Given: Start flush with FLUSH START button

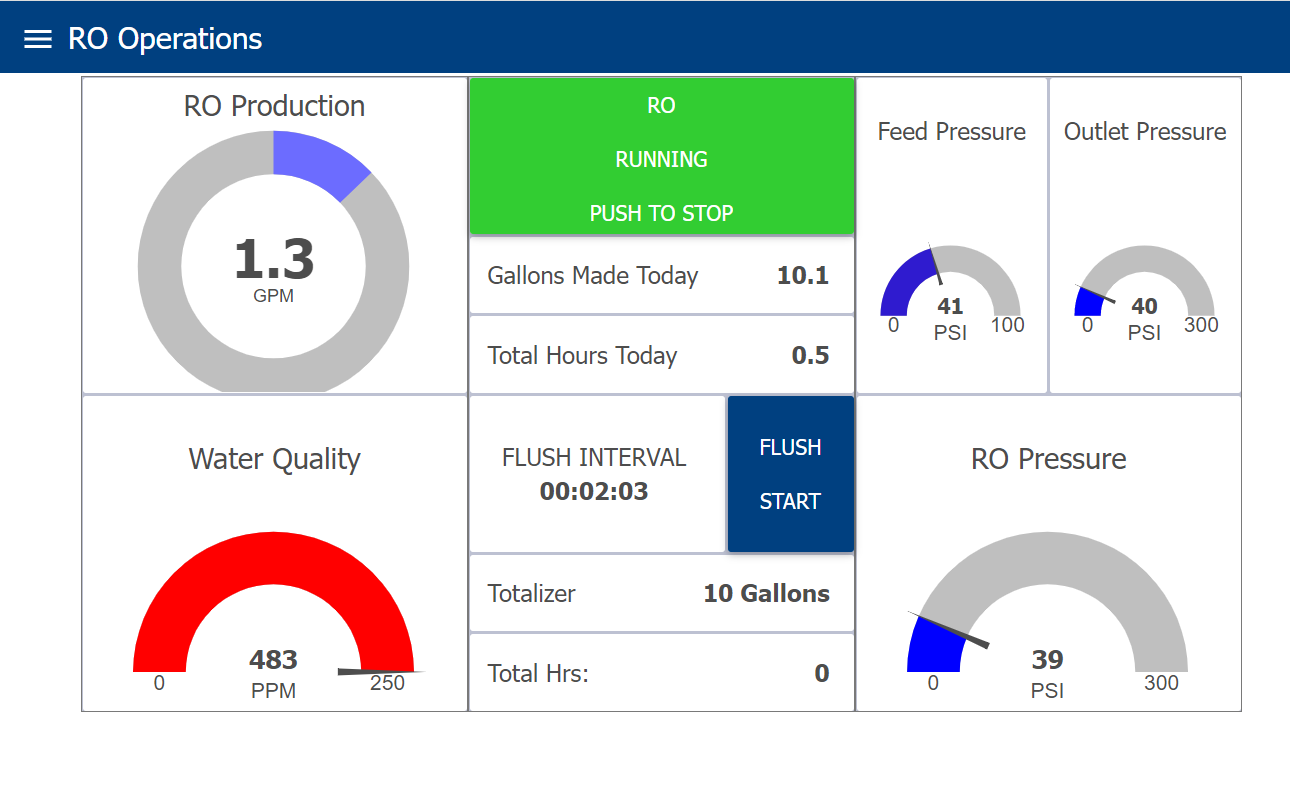Looking at the screenshot, I should tap(790, 474).
